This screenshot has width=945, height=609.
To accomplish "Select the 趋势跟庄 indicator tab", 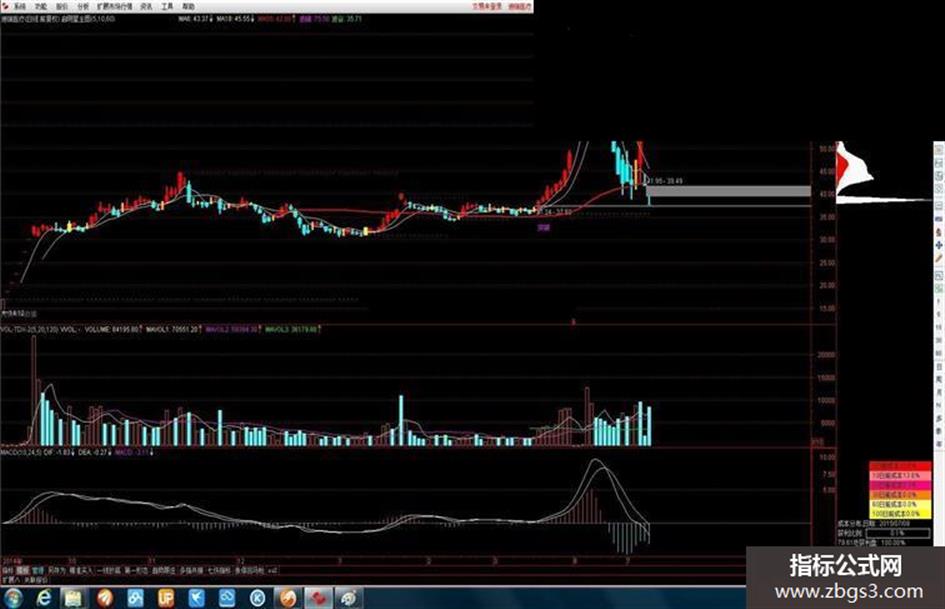I will tap(164, 570).
